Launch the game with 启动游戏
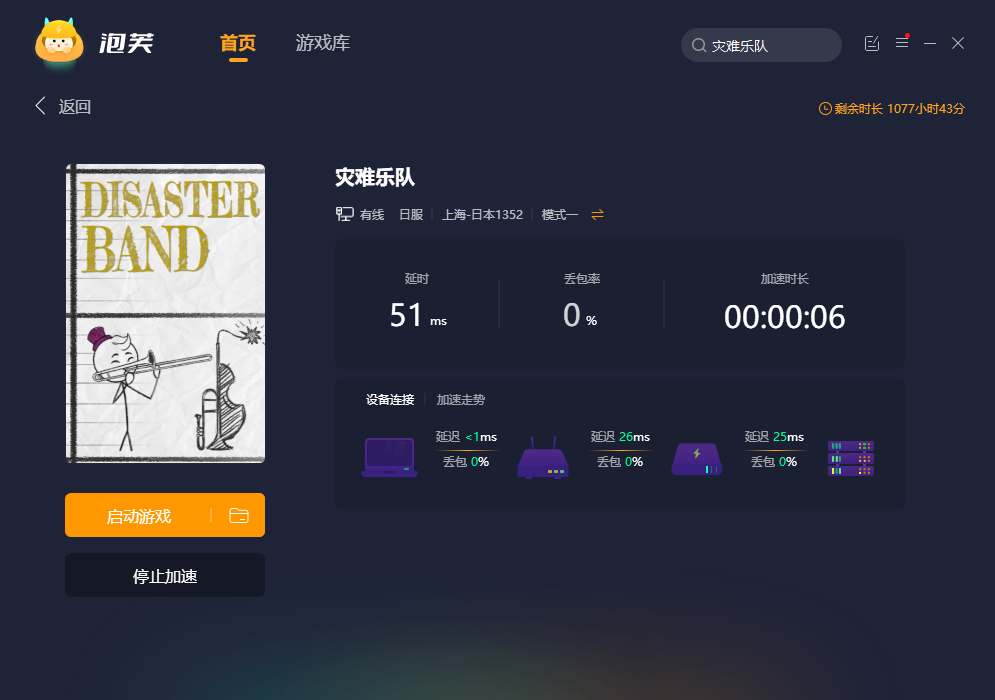This screenshot has width=995, height=700. click(x=138, y=515)
